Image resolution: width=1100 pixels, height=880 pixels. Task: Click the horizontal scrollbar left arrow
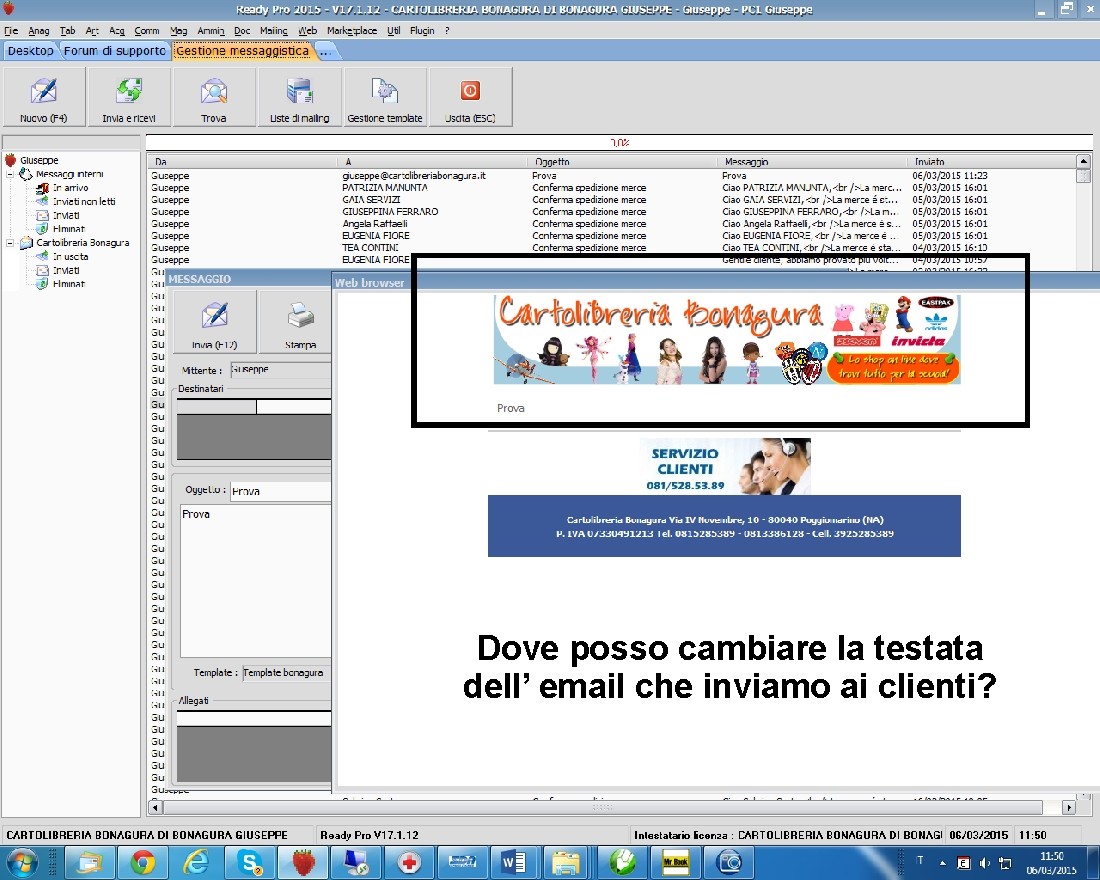coord(155,808)
